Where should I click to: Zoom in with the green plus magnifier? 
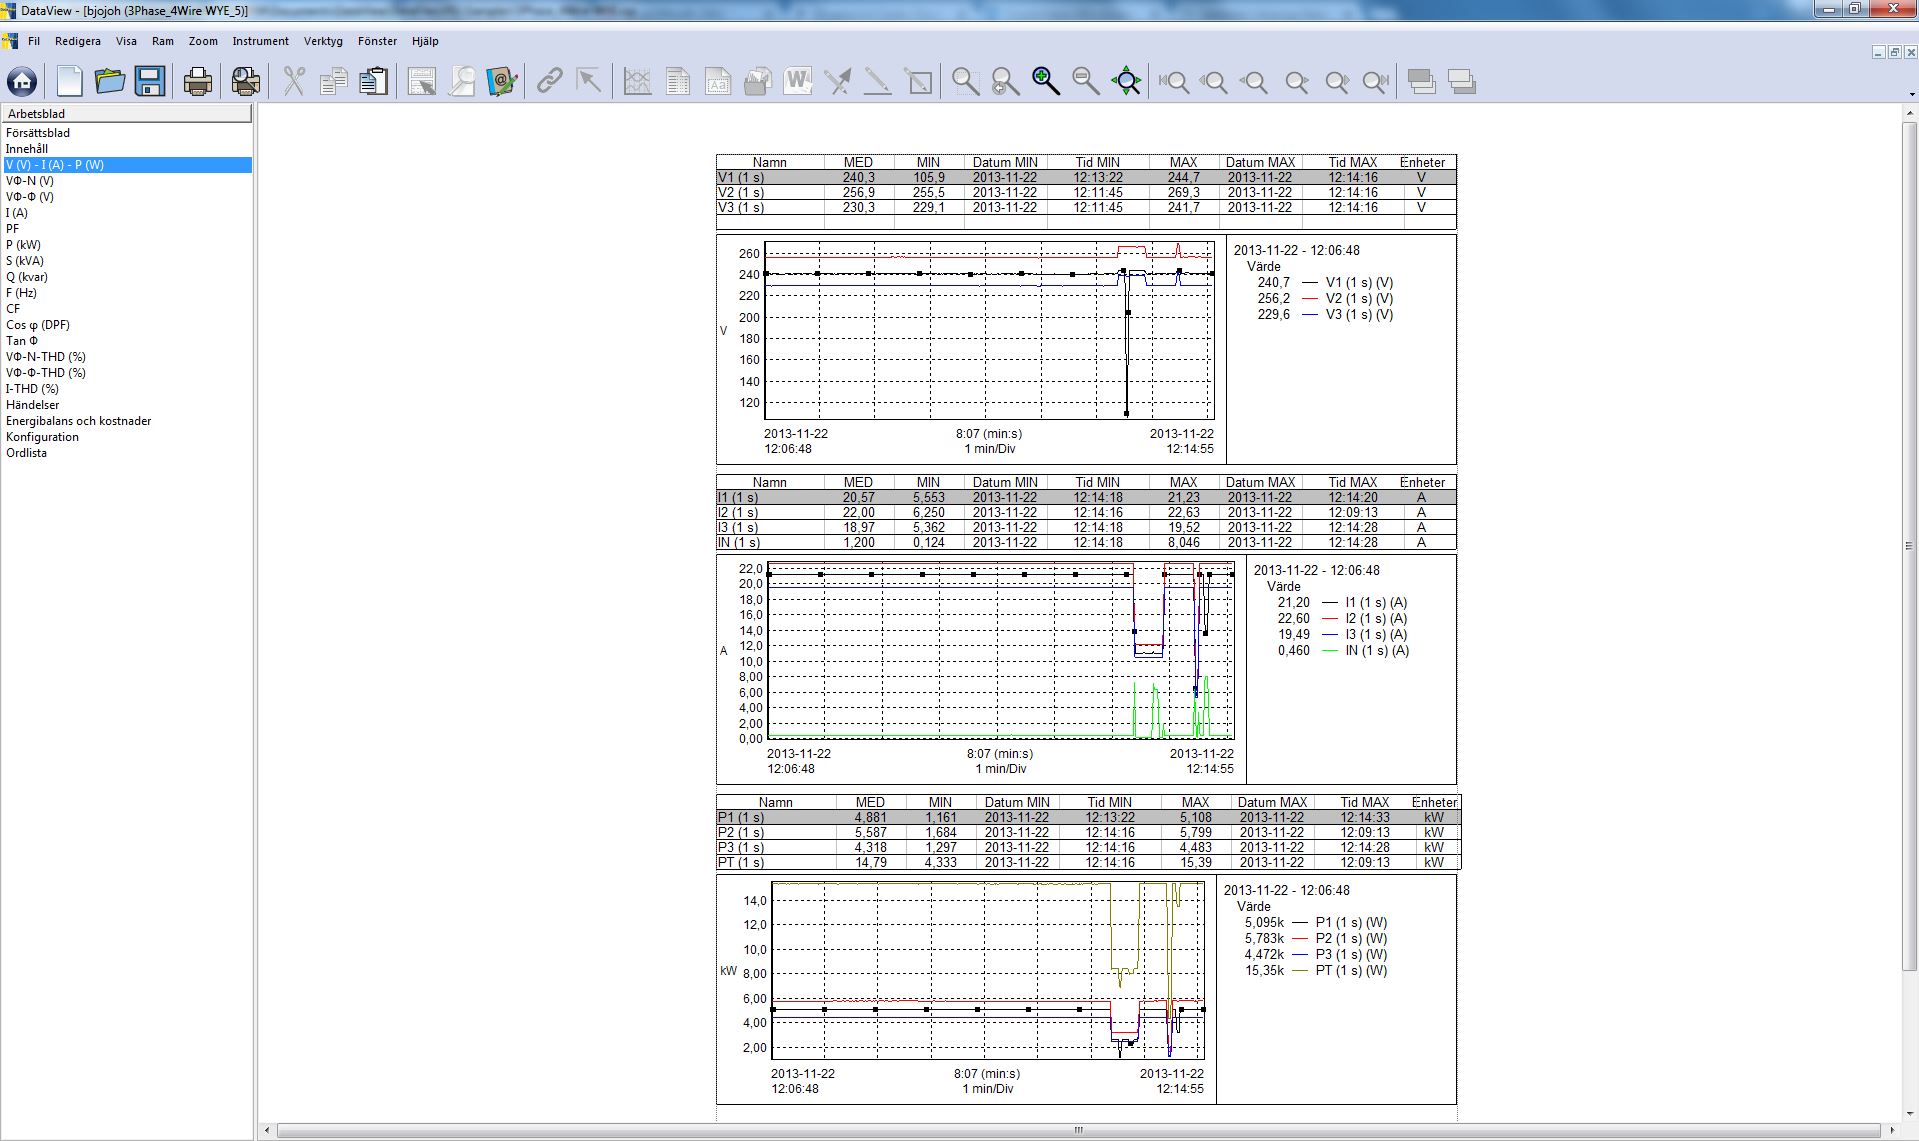tap(1045, 82)
